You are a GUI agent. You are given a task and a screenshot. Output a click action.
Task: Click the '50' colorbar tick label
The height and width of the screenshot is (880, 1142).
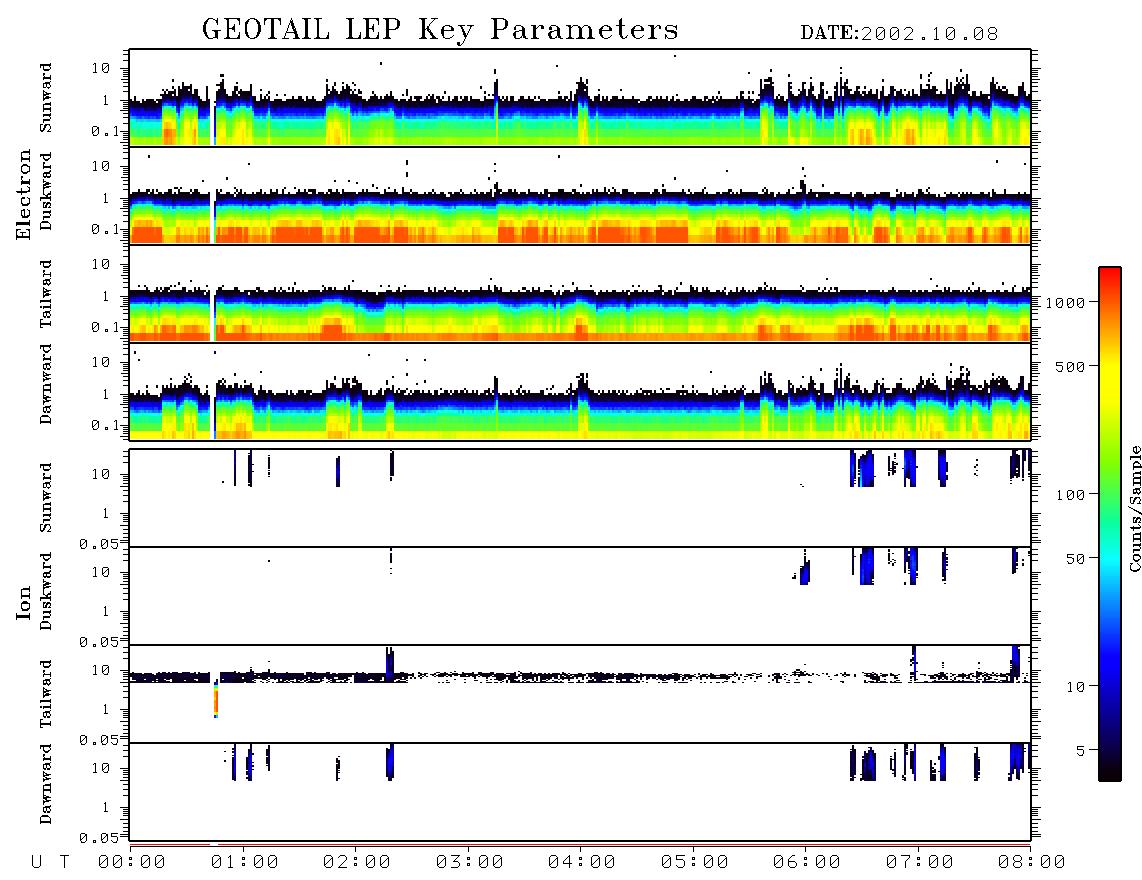coord(1075,559)
